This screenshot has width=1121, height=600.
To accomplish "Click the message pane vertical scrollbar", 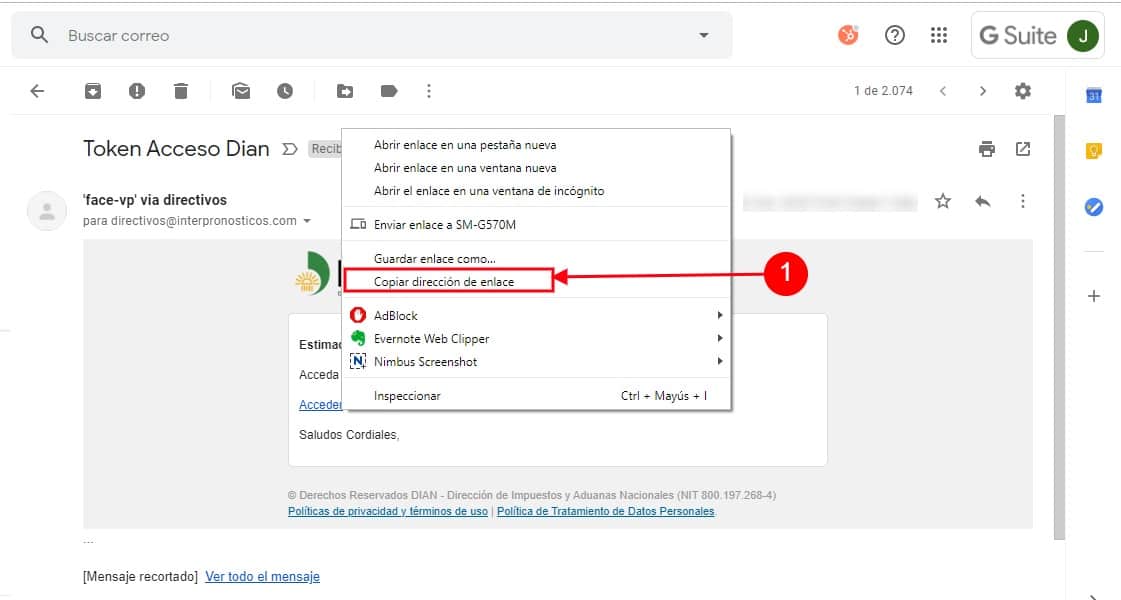I will tap(1059, 320).
